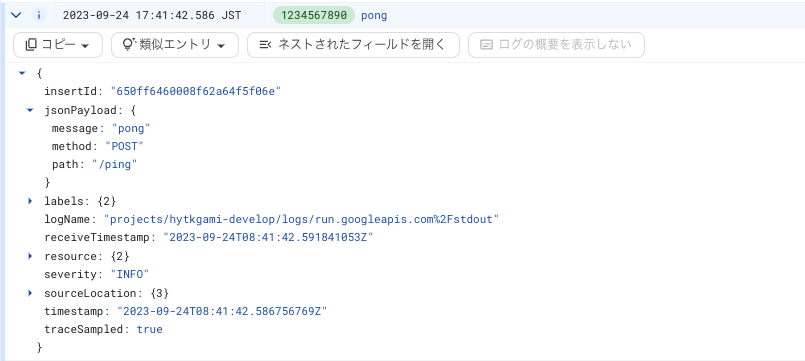Click the severity field name
The image size is (805, 361).
click(72, 274)
